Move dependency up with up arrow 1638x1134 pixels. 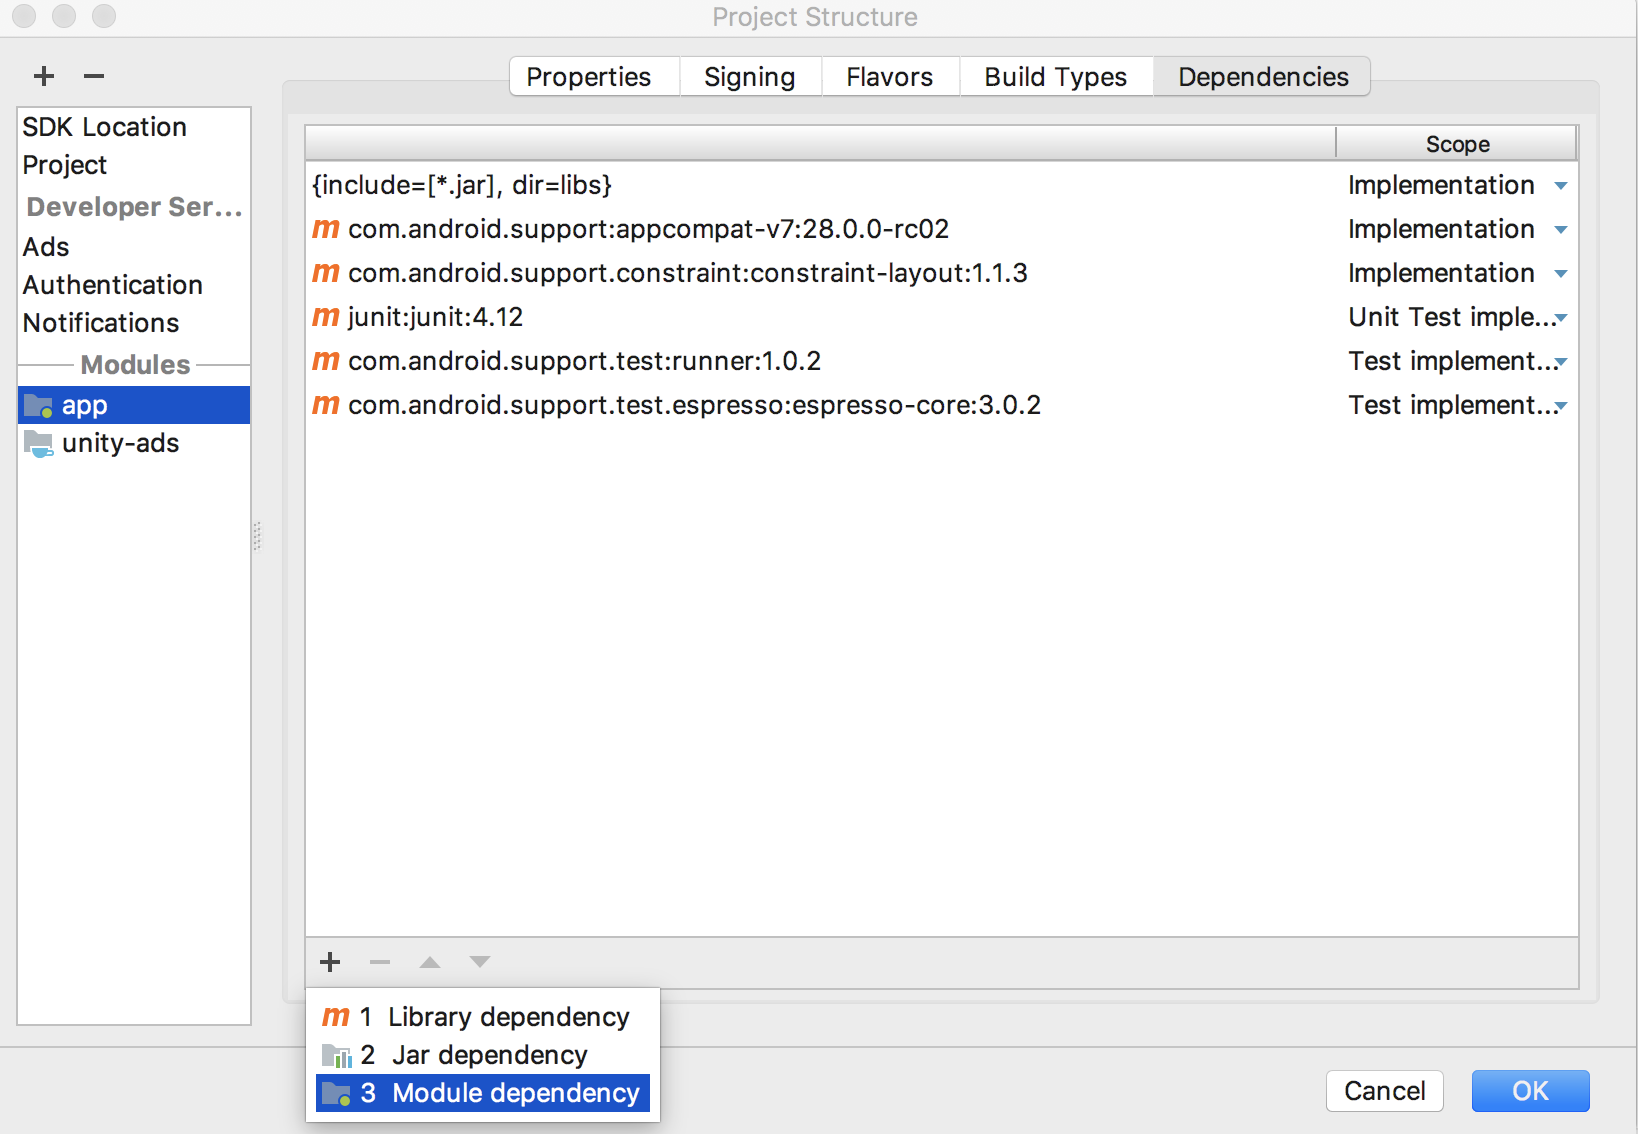pyautogui.click(x=430, y=962)
